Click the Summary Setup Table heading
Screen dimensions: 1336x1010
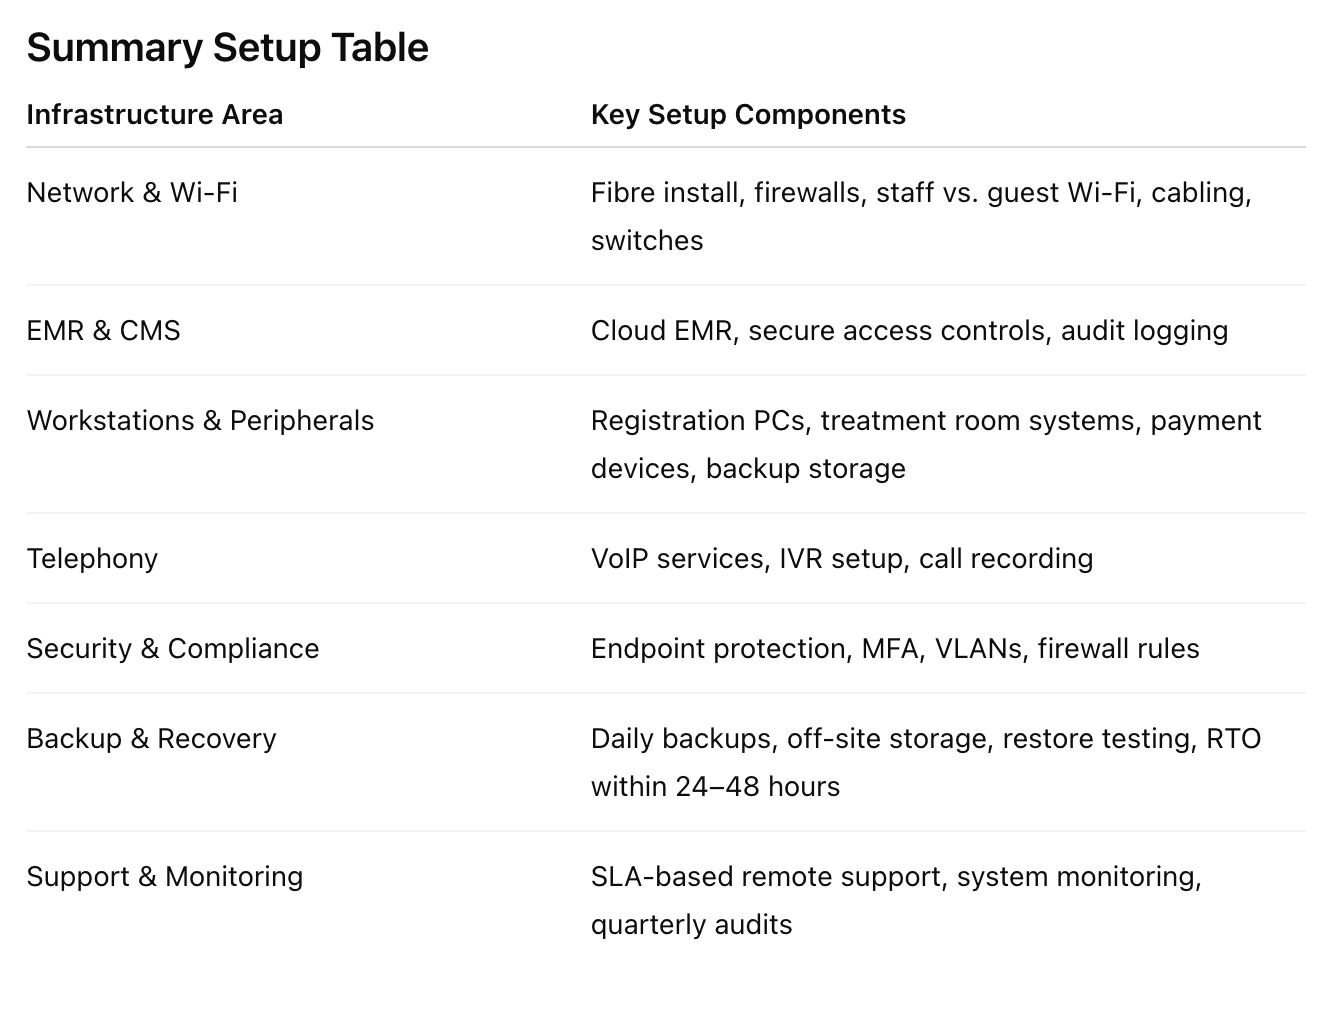pyautogui.click(x=227, y=48)
